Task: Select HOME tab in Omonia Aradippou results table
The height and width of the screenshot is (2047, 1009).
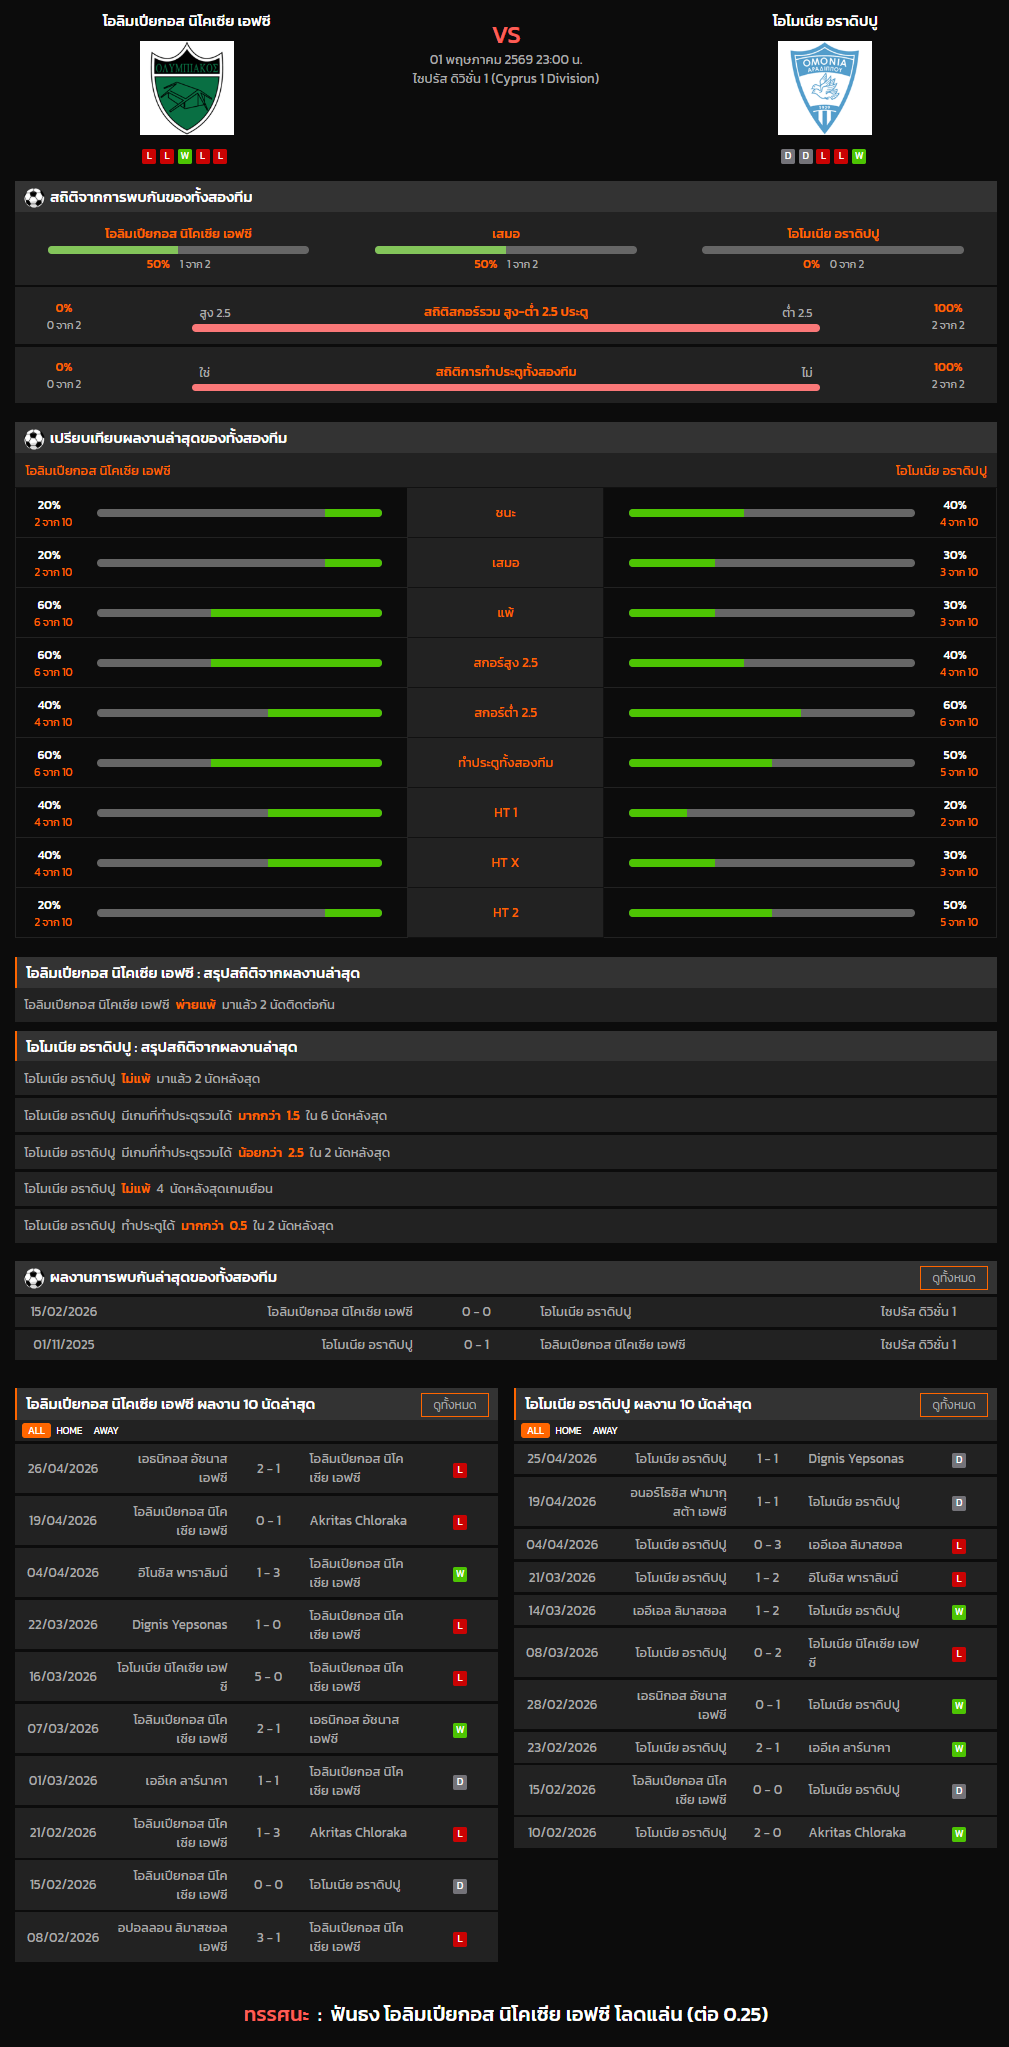Action: [568, 1431]
